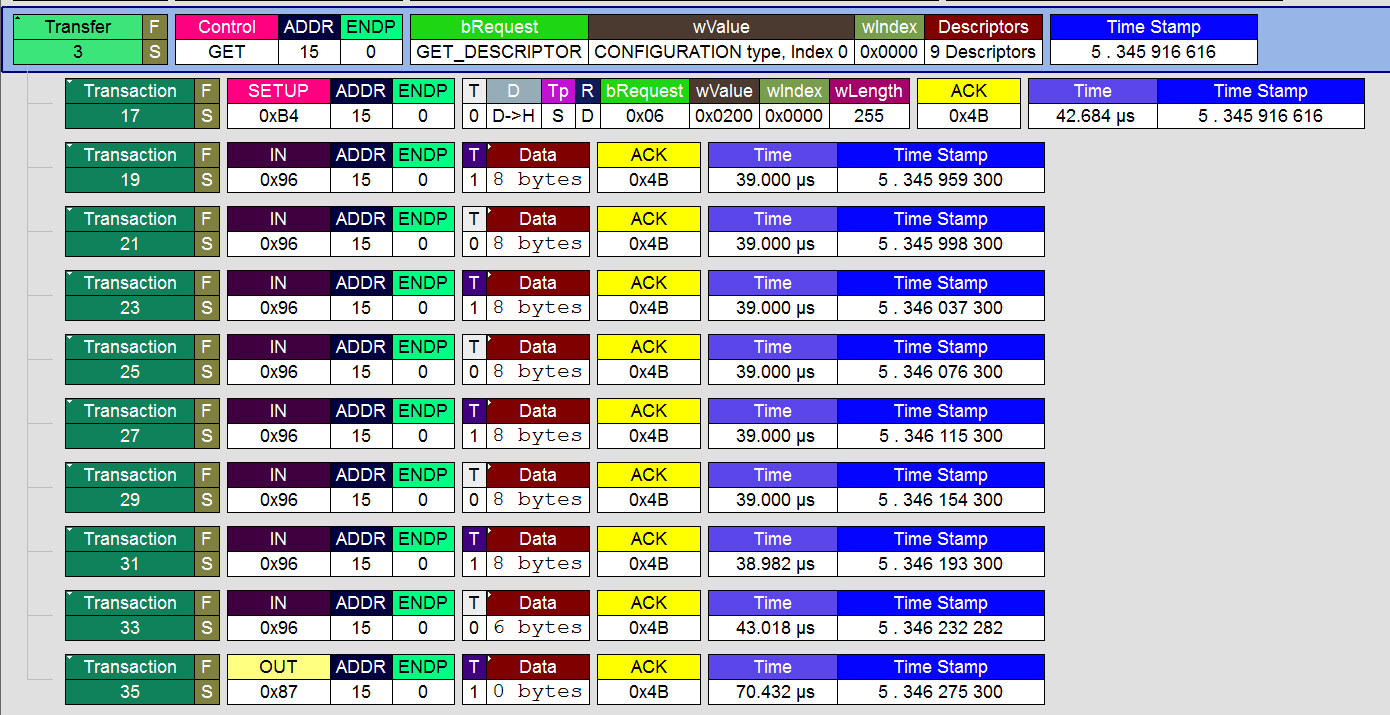Click Time Stamp 5.346 275 300
This screenshot has width=1390, height=715.
tap(941, 679)
